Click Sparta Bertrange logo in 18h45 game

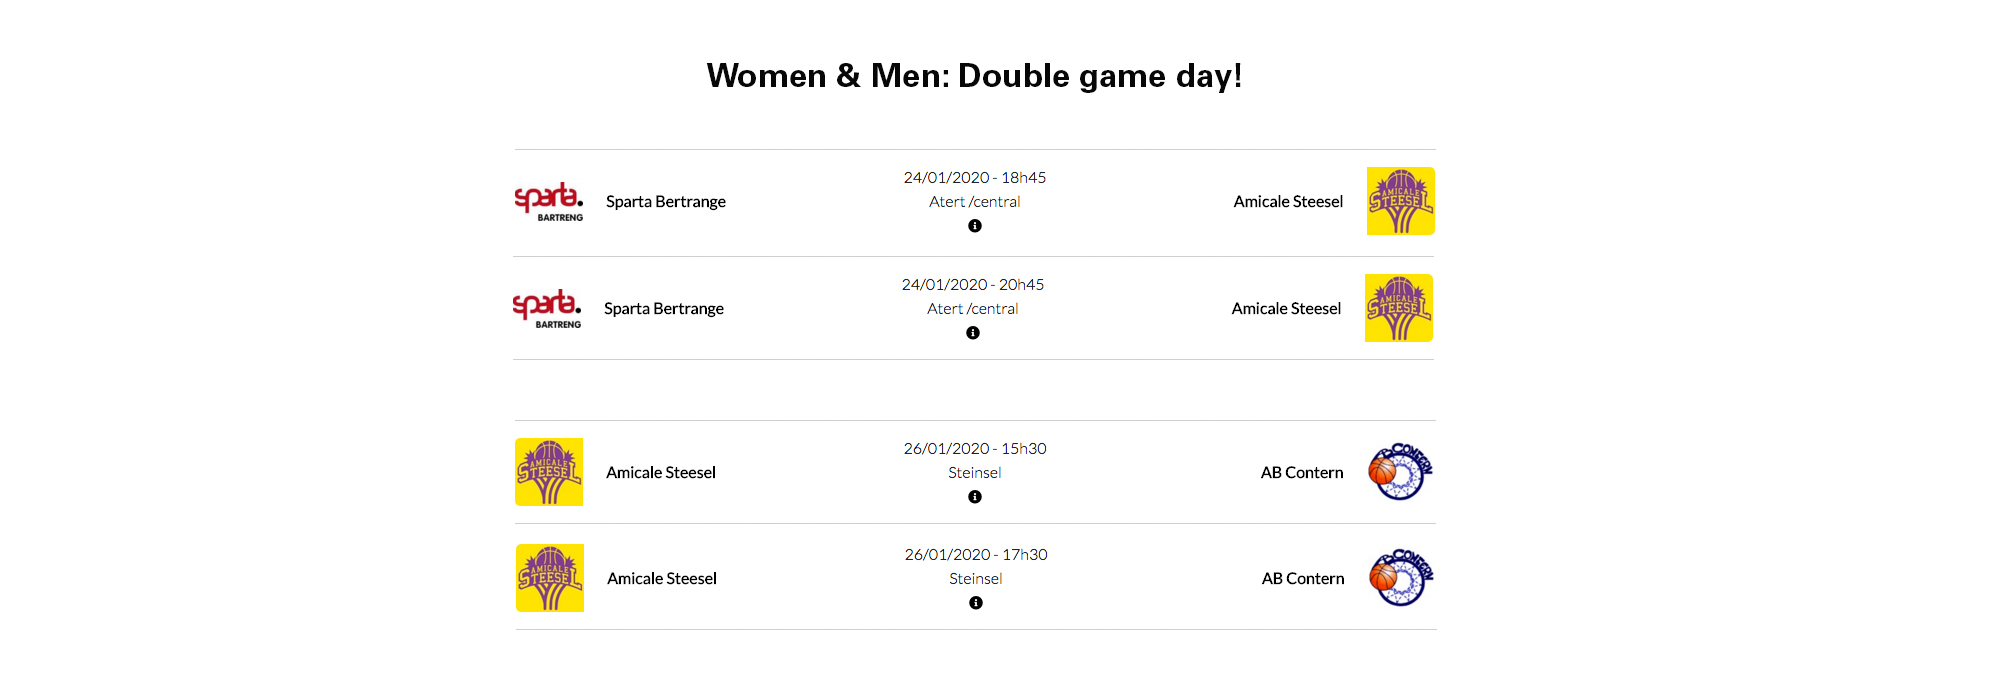[549, 201]
